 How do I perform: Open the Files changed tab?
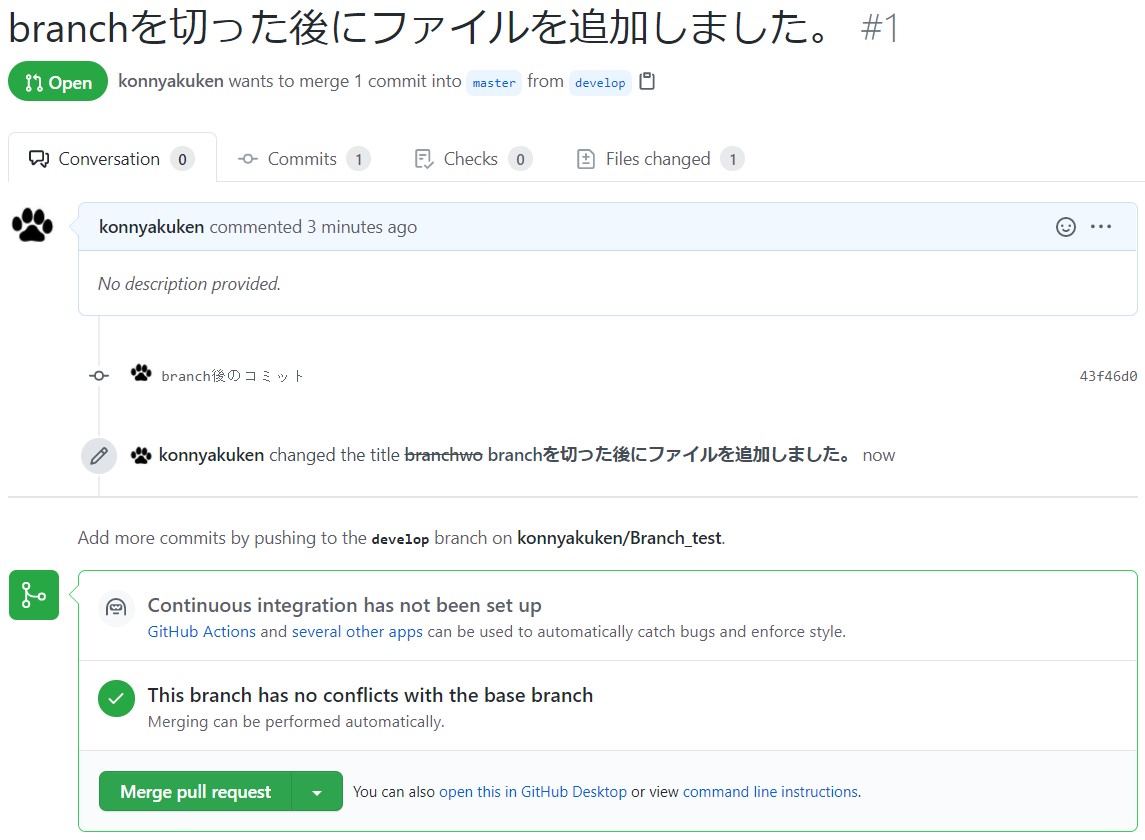[x=660, y=159]
